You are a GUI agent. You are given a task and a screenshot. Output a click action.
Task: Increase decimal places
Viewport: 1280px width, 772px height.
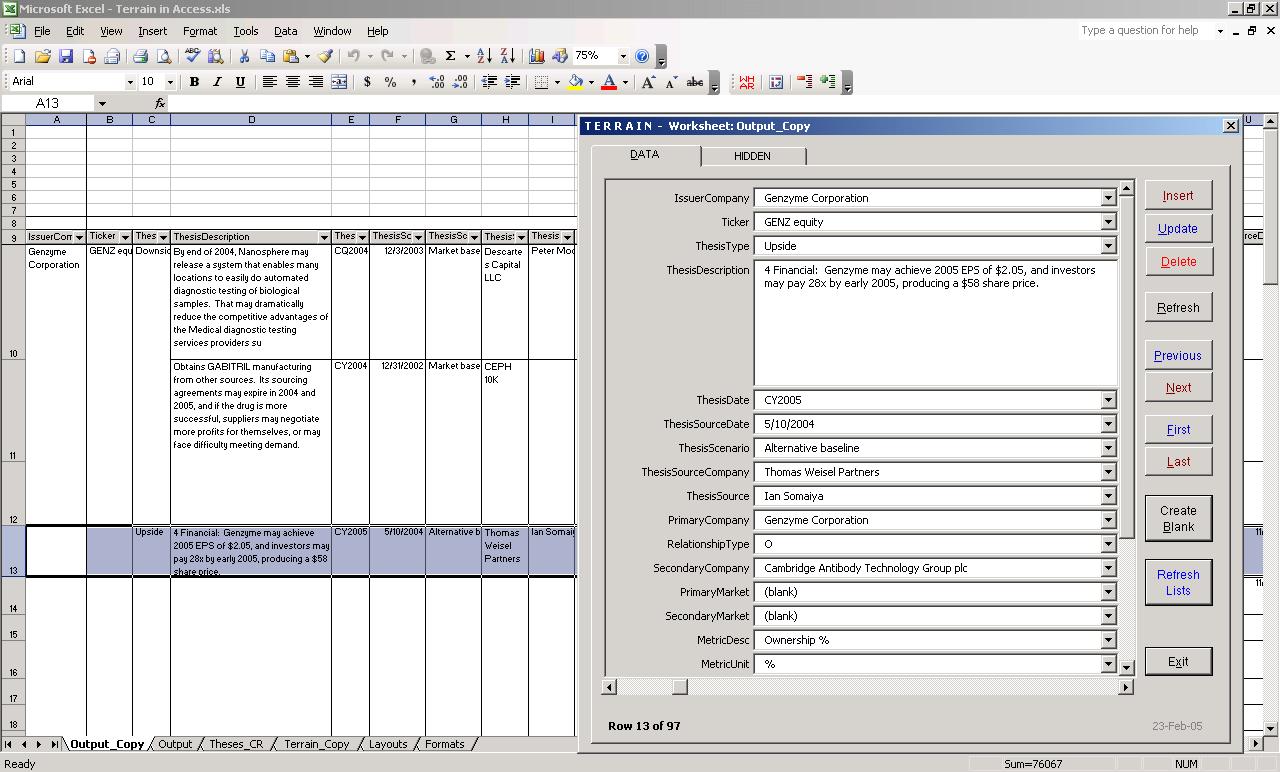[x=437, y=82]
